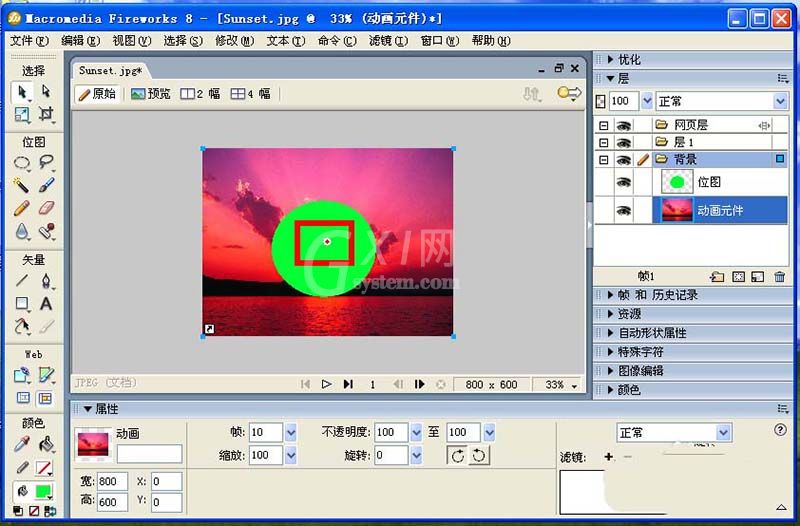The width and height of the screenshot is (800, 526).
Task: Expand the 特殊字符 panel
Action: pos(610,352)
